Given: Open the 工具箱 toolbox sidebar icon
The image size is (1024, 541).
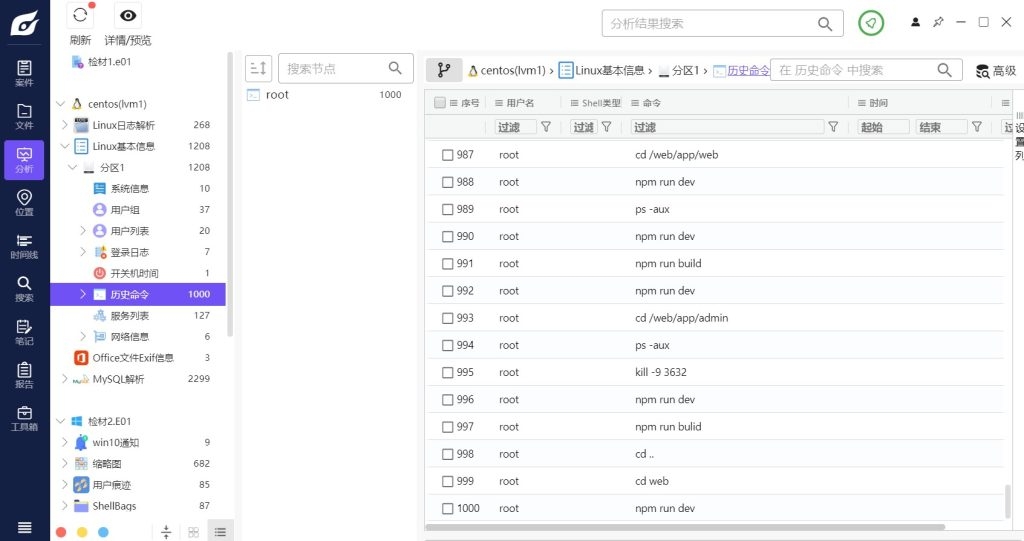Looking at the screenshot, I should click(24, 417).
